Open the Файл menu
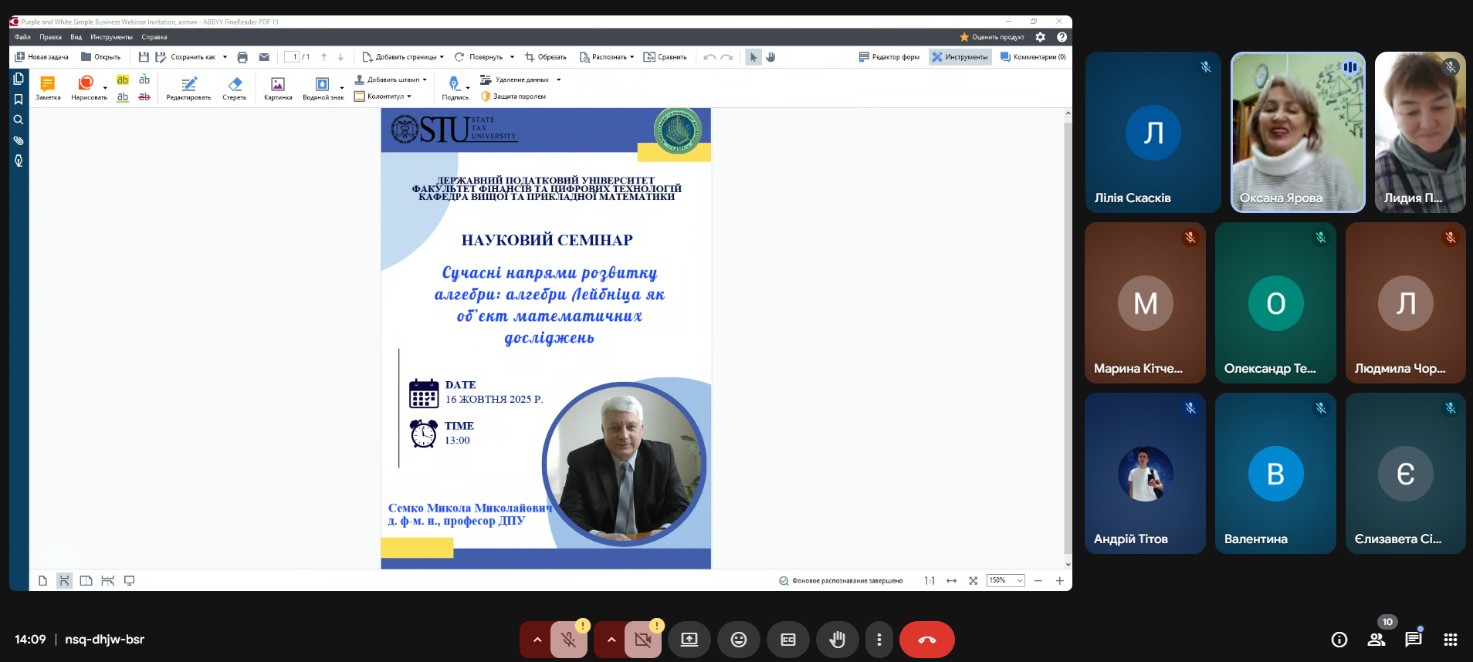The image size is (1473, 662). pos(22,37)
